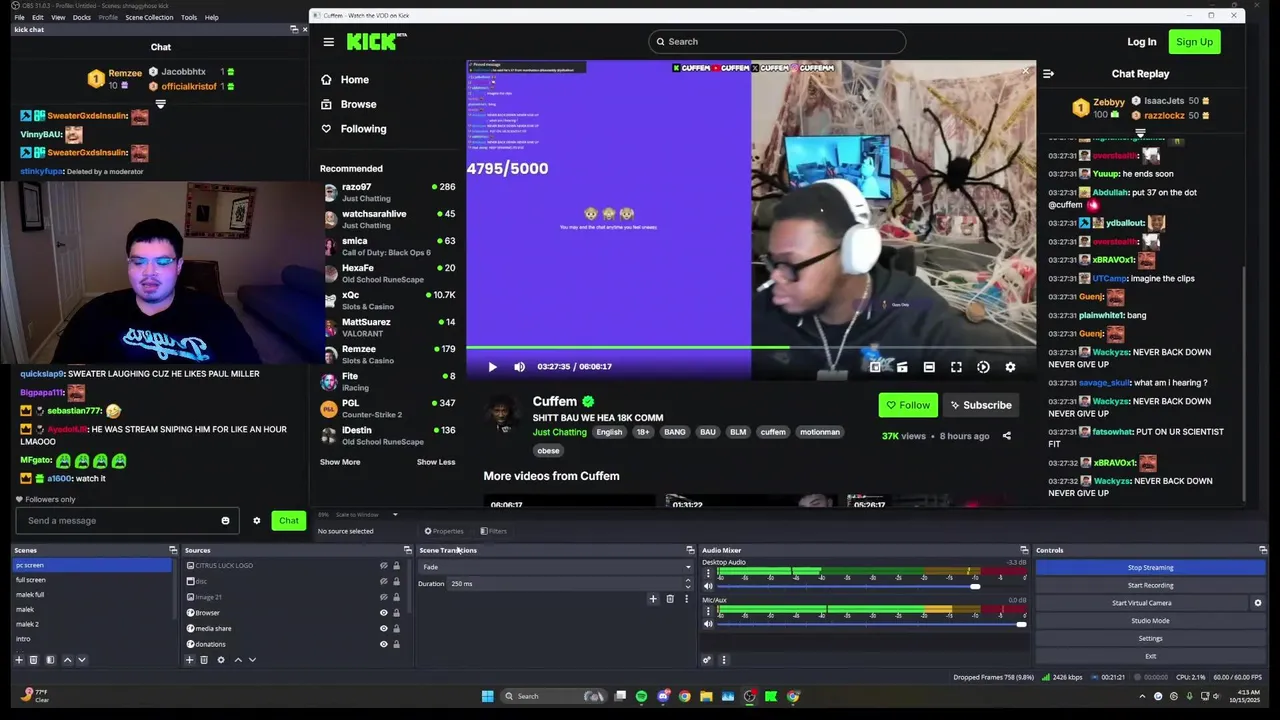Seek on the Kick video progress bar

coord(751,348)
